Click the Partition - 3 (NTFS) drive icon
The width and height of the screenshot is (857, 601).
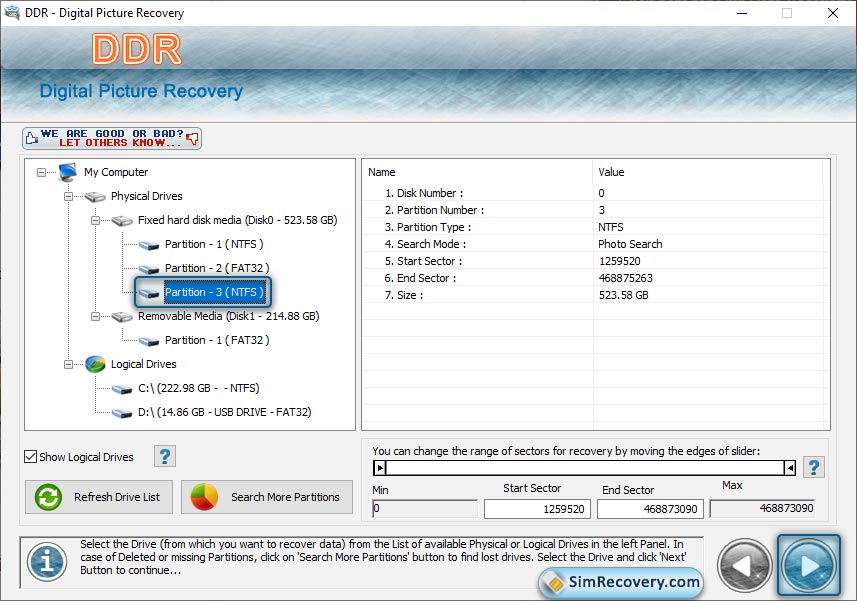pyautogui.click(x=149, y=293)
